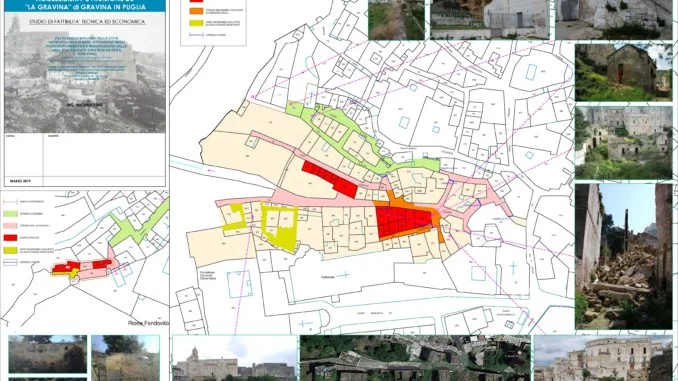
Task: Open the cave dwellings photo on the right
Action: pyautogui.click(x=624, y=143)
